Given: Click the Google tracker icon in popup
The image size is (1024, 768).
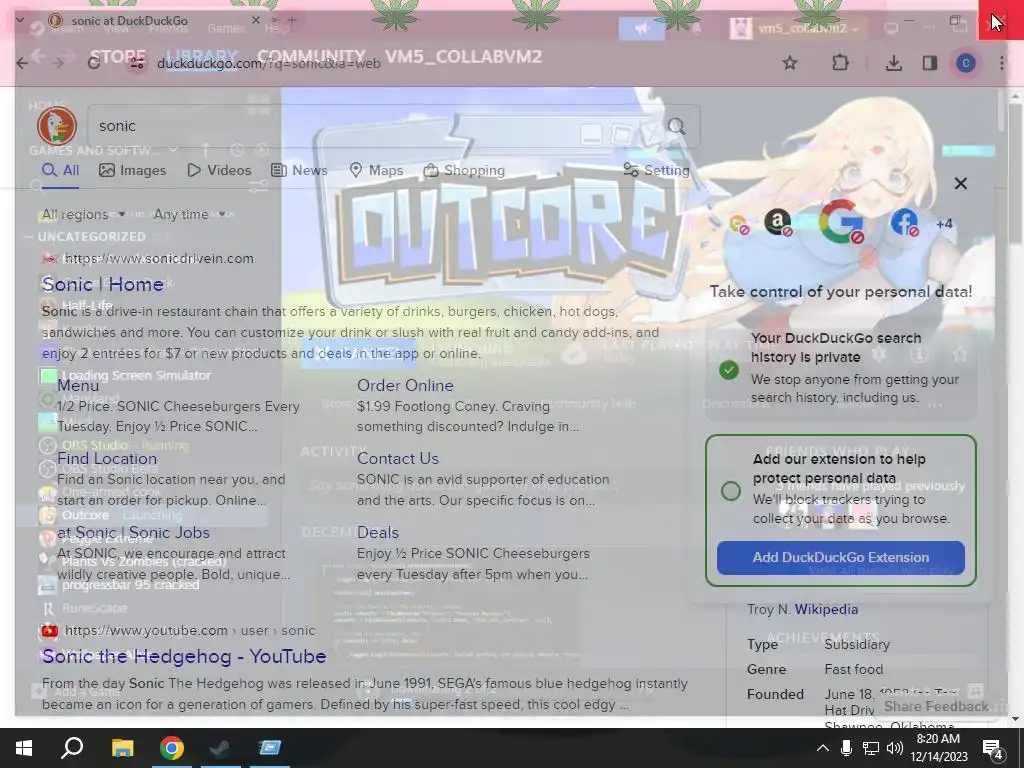Looking at the screenshot, I should coord(841,221).
